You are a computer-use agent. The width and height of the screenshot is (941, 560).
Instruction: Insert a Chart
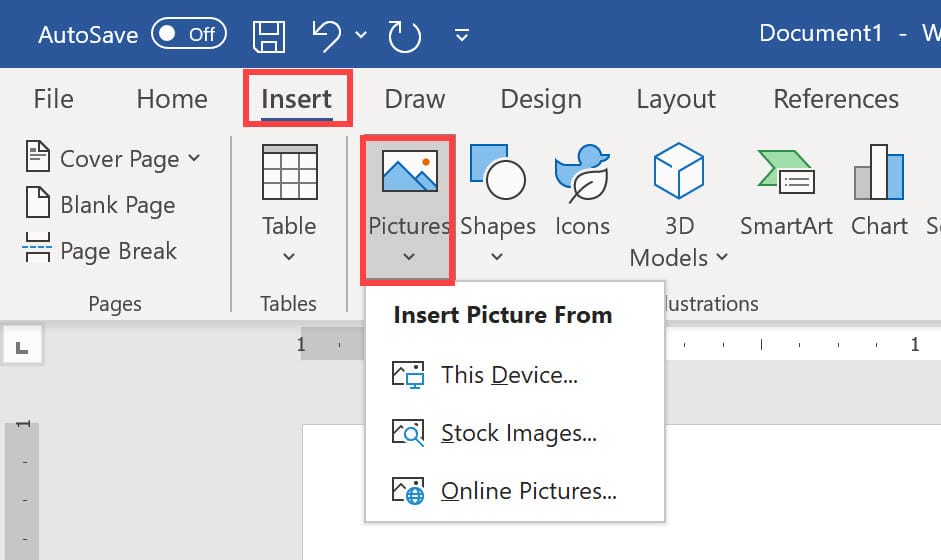point(879,190)
